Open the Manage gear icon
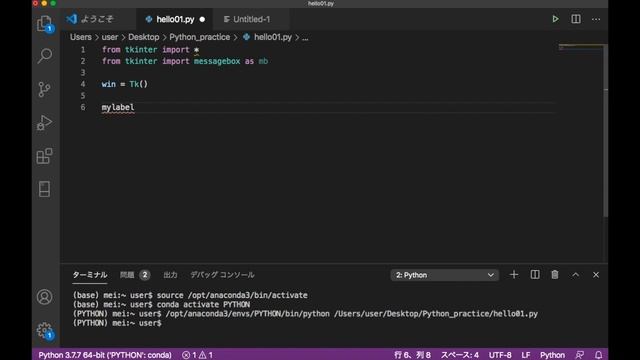 [44, 330]
